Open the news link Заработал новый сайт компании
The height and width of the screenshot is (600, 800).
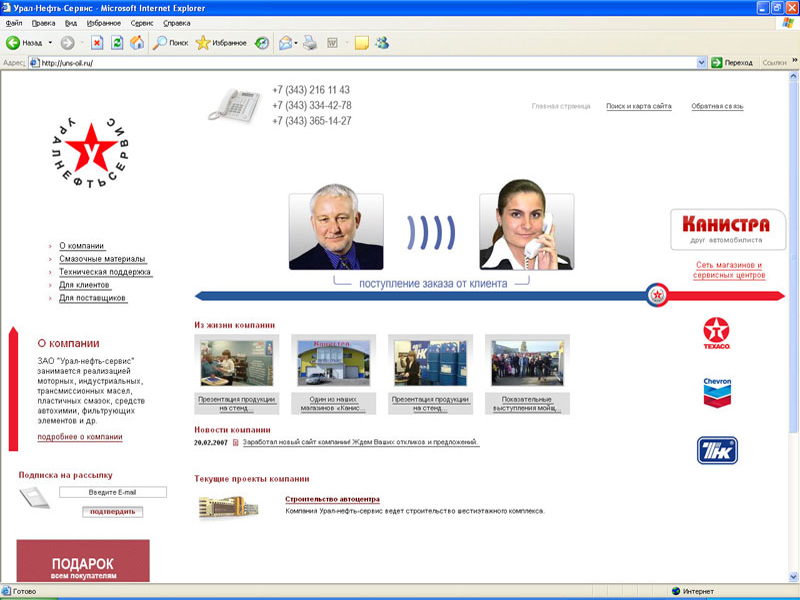click(x=360, y=442)
